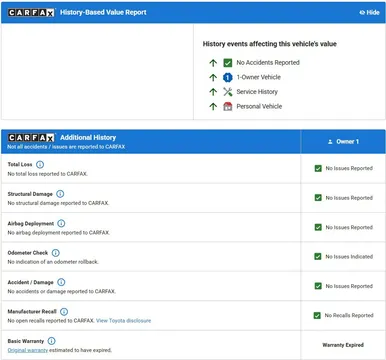
Task: Click 'No total loss reported to CARFAX' text
Action: point(48,174)
